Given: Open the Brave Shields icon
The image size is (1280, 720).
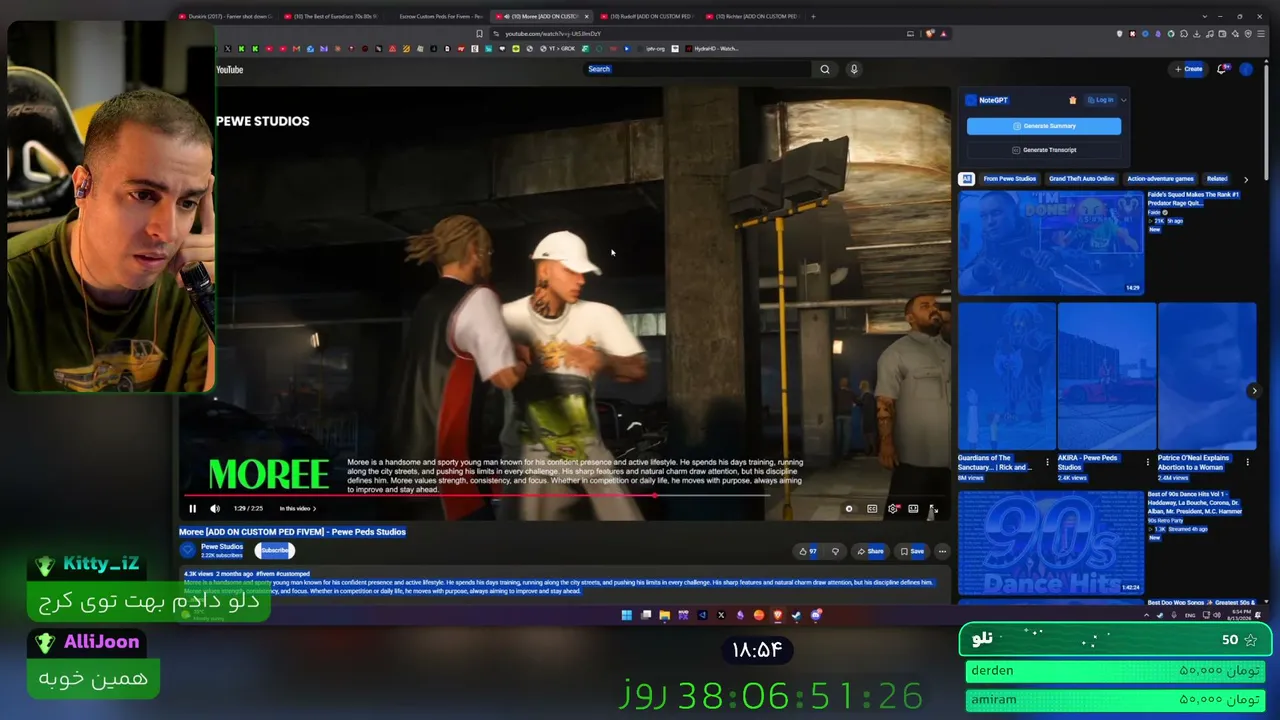Looking at the screenshot, I should 930,34.
